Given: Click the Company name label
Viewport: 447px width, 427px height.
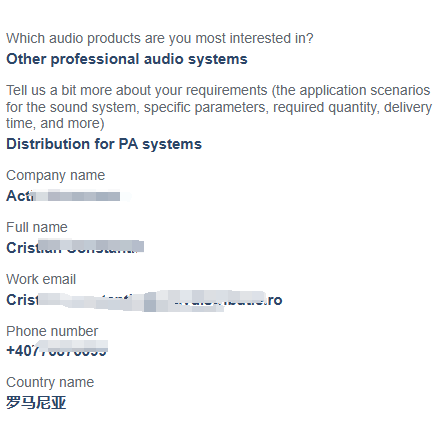Looking at the screenshot, I should click(x=56, y=175).
